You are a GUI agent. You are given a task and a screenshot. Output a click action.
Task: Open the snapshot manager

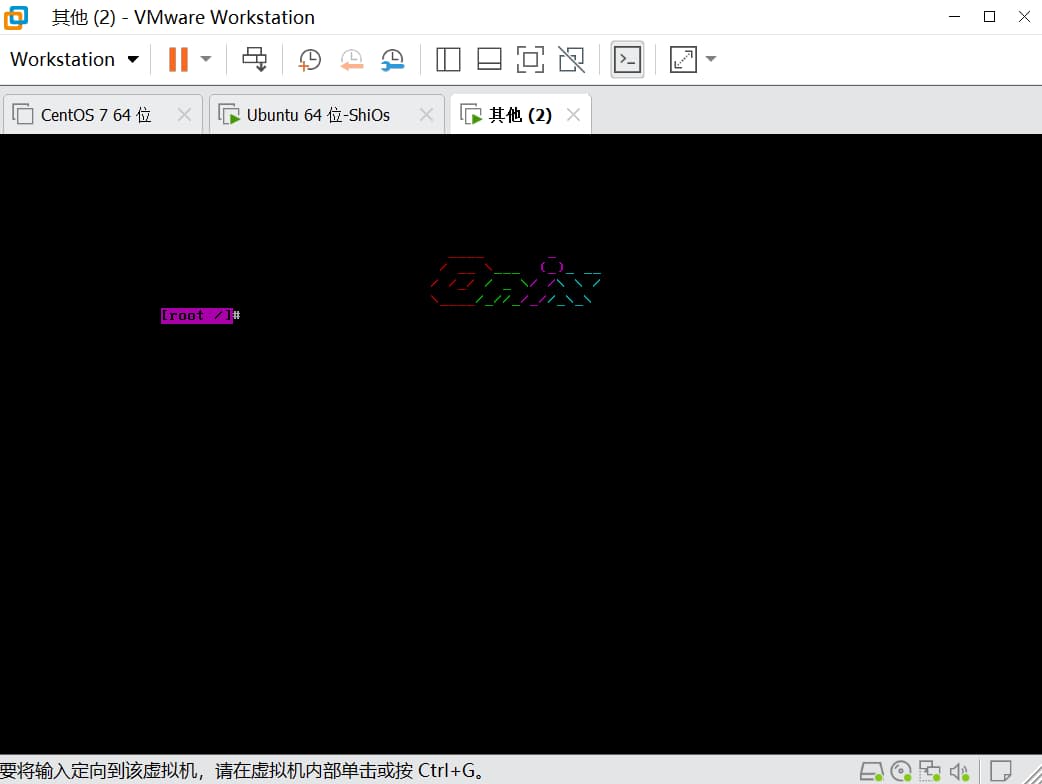click(392, 59)
